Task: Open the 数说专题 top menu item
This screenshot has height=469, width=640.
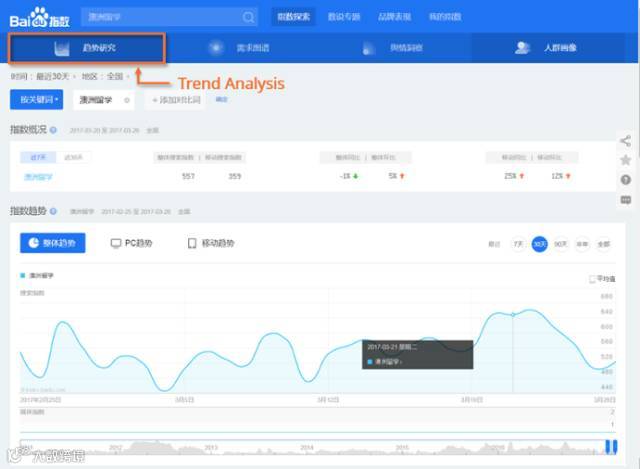Action: [344, 17]
